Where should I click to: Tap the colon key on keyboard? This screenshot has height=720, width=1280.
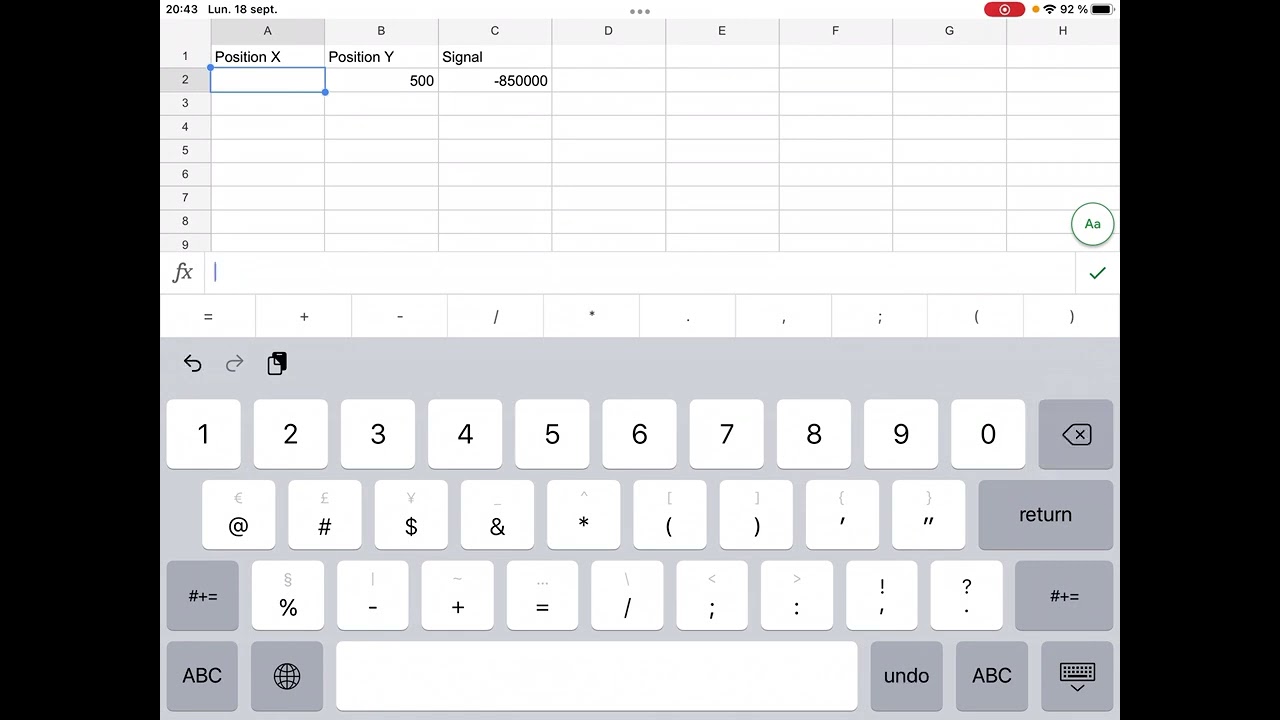tap(797, 596)
